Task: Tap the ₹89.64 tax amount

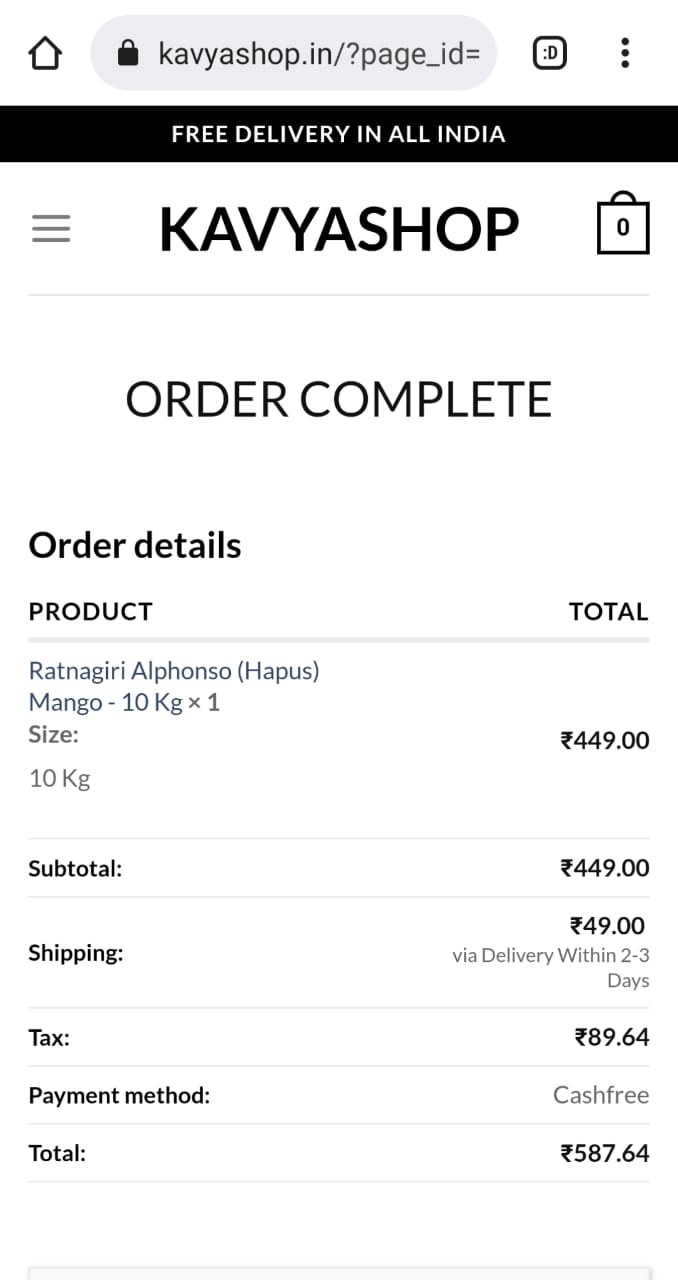Action: [612, 1037]
